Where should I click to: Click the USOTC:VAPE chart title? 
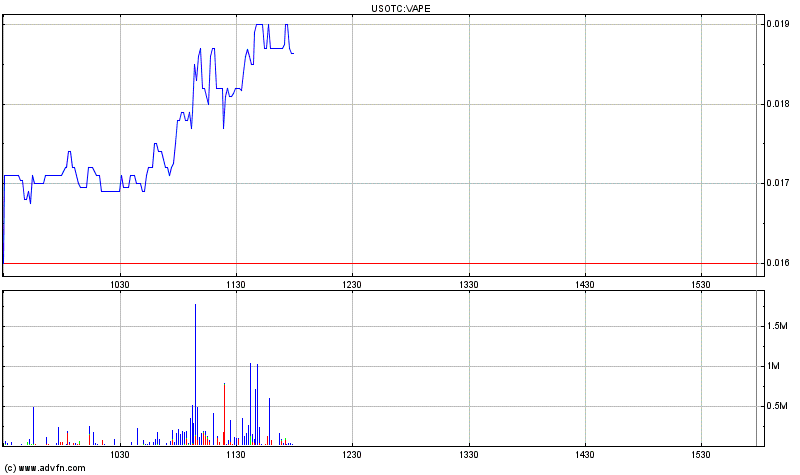tap(401, 9)
